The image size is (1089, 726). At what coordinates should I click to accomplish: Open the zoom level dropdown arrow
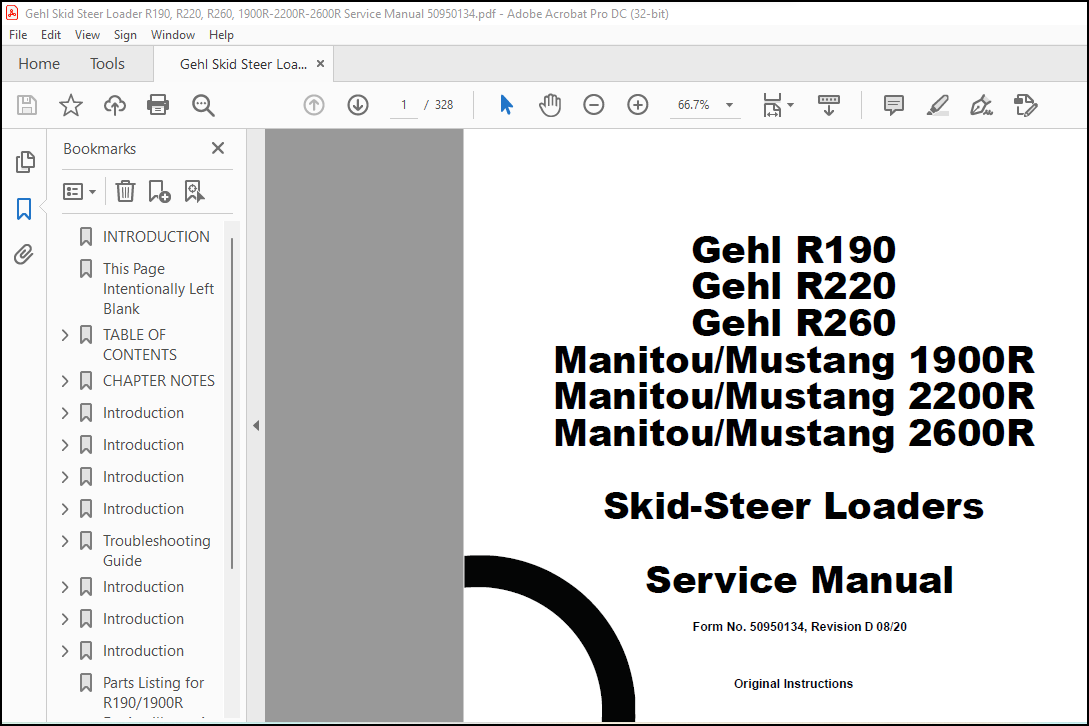click(729, 105)
